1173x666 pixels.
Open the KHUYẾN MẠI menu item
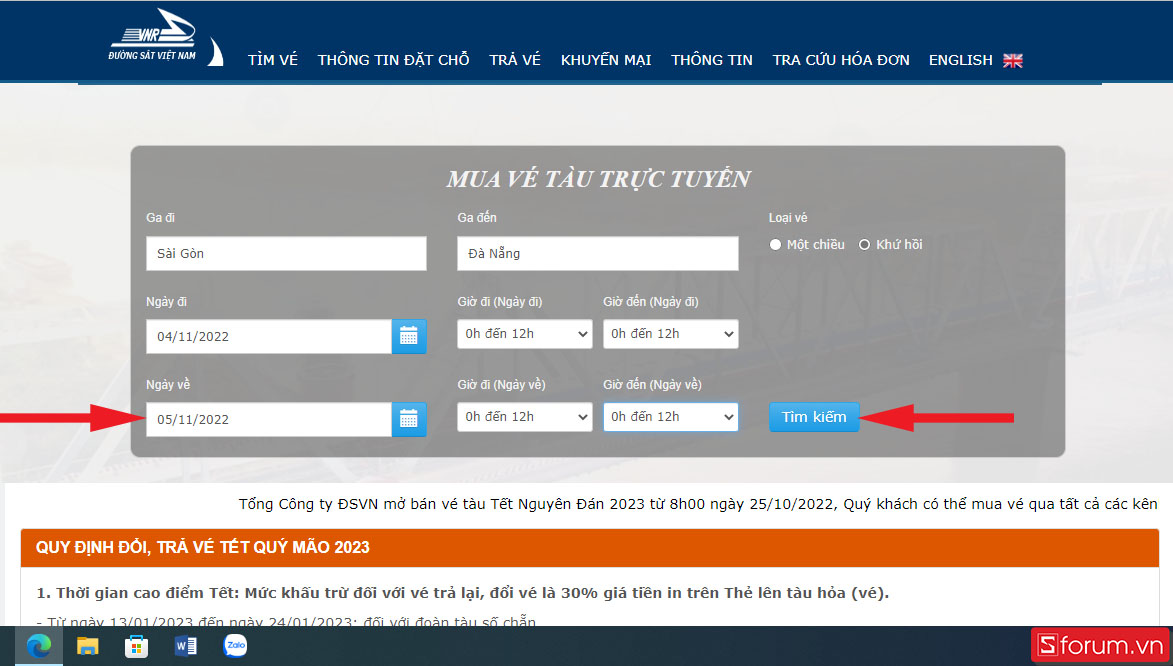click(606, 60)
